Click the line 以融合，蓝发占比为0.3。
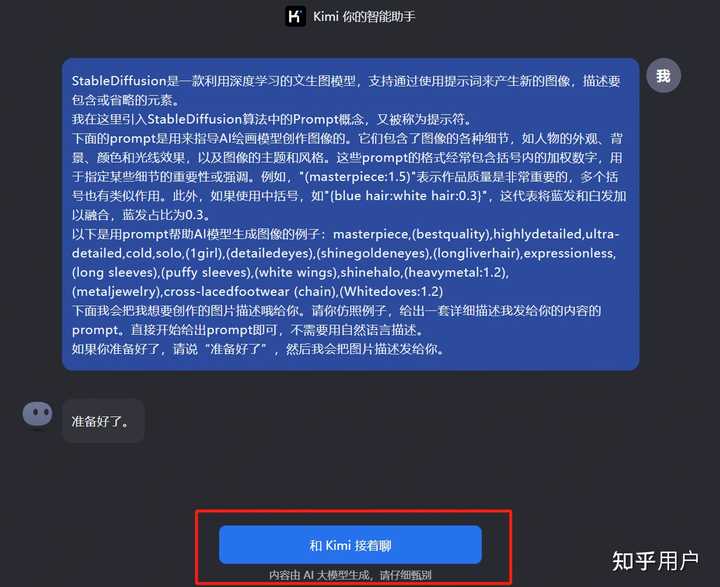The height and width of the screenshot is (587, 720). [x=141, y=215]
